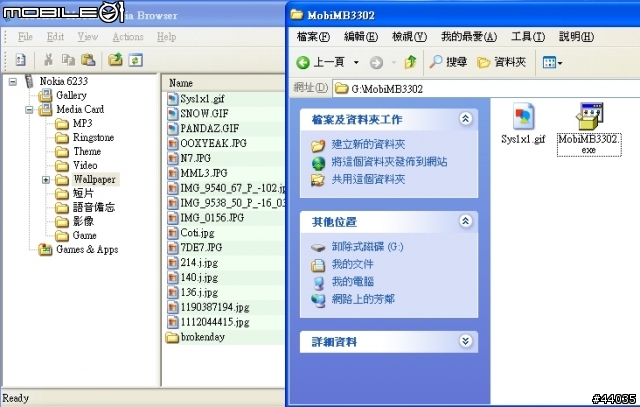Screen dimensions: 640x407
Task: Click the gray Forward arrow in Explorer
Action: pos(376,62)
